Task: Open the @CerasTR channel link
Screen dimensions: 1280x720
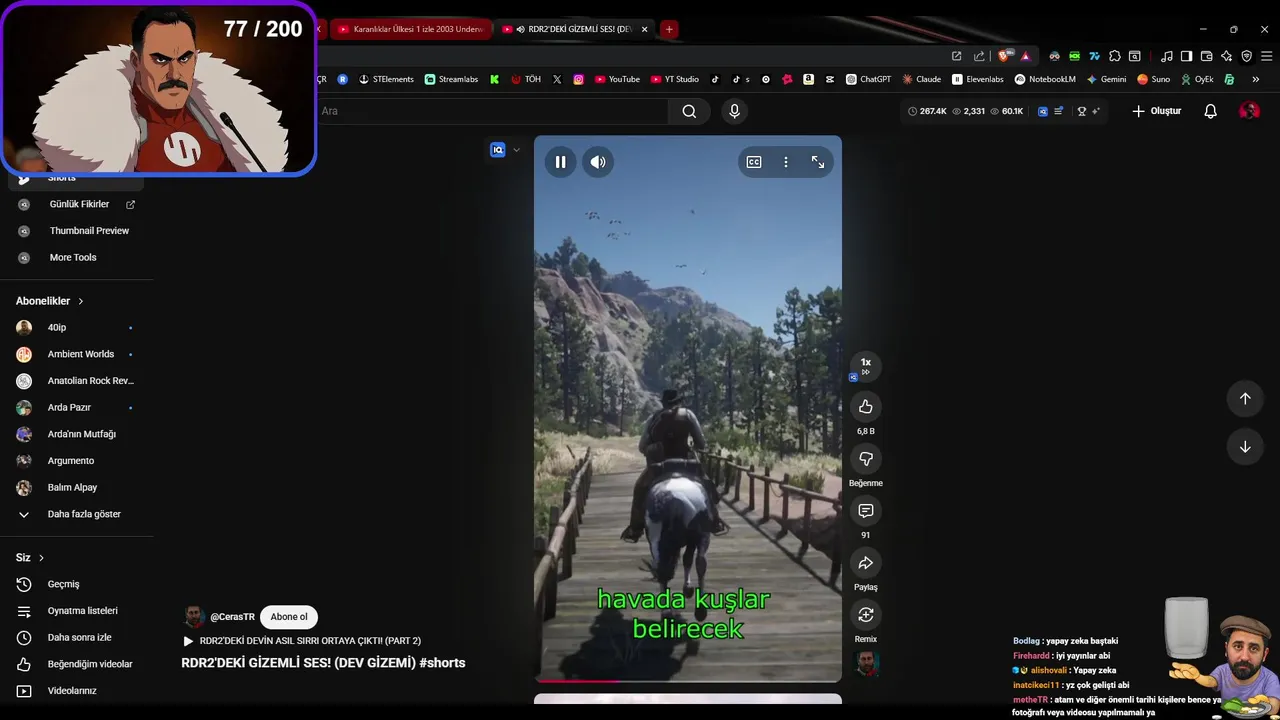Action: [x=232, y=617]
